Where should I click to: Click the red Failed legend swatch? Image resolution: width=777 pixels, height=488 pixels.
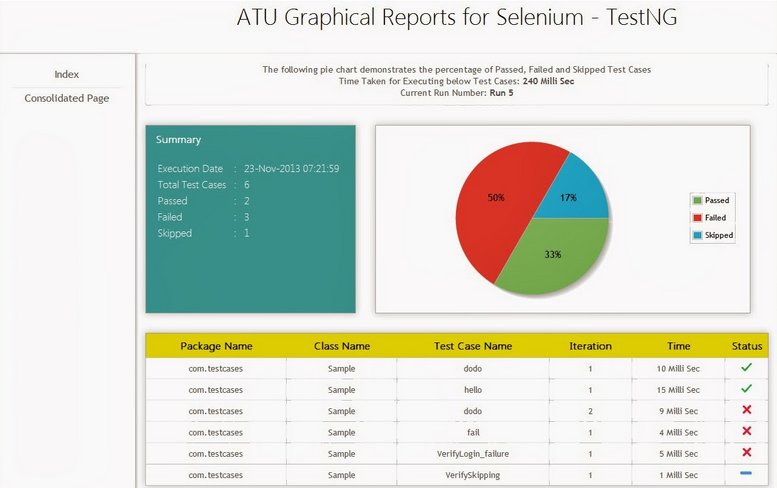click(697, 217)
